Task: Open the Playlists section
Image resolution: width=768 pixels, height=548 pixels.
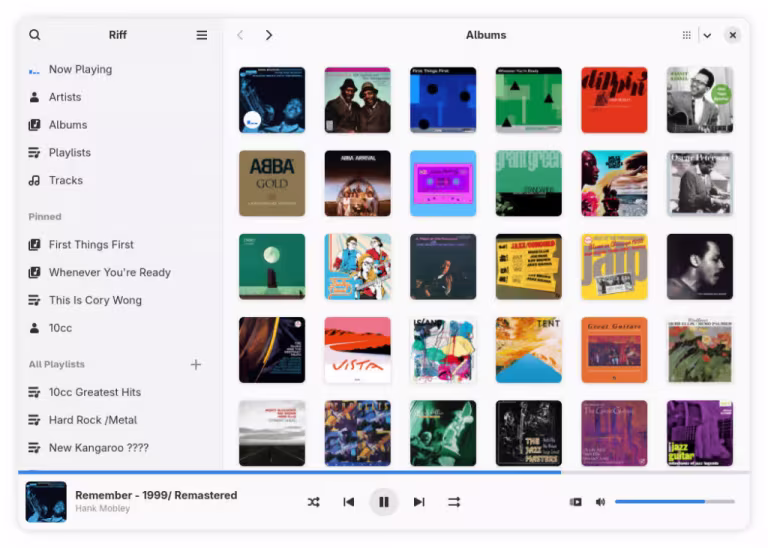Action: point(120,152)
